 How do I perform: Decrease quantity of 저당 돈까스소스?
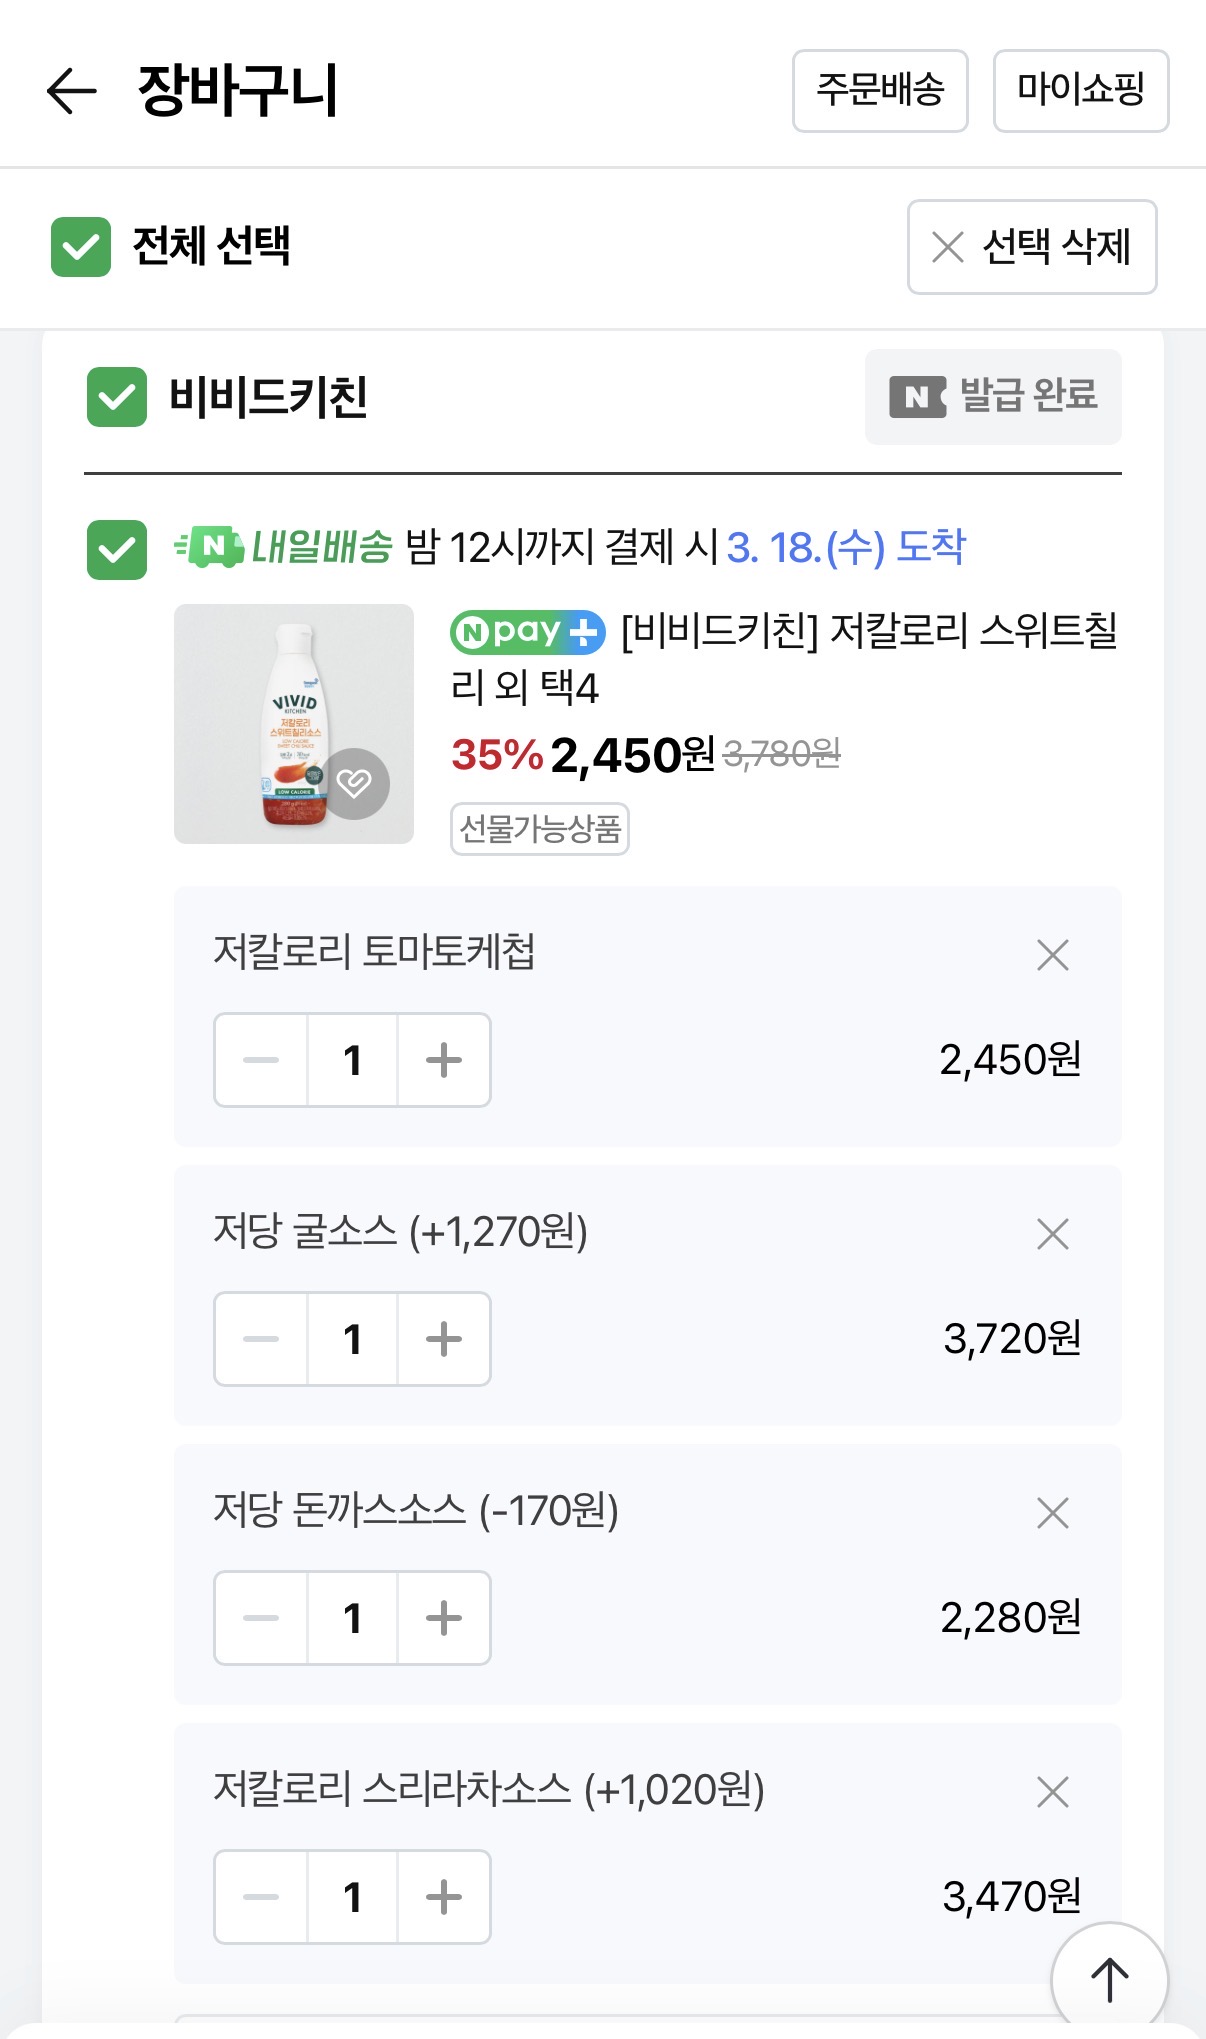pos(261,1618)
